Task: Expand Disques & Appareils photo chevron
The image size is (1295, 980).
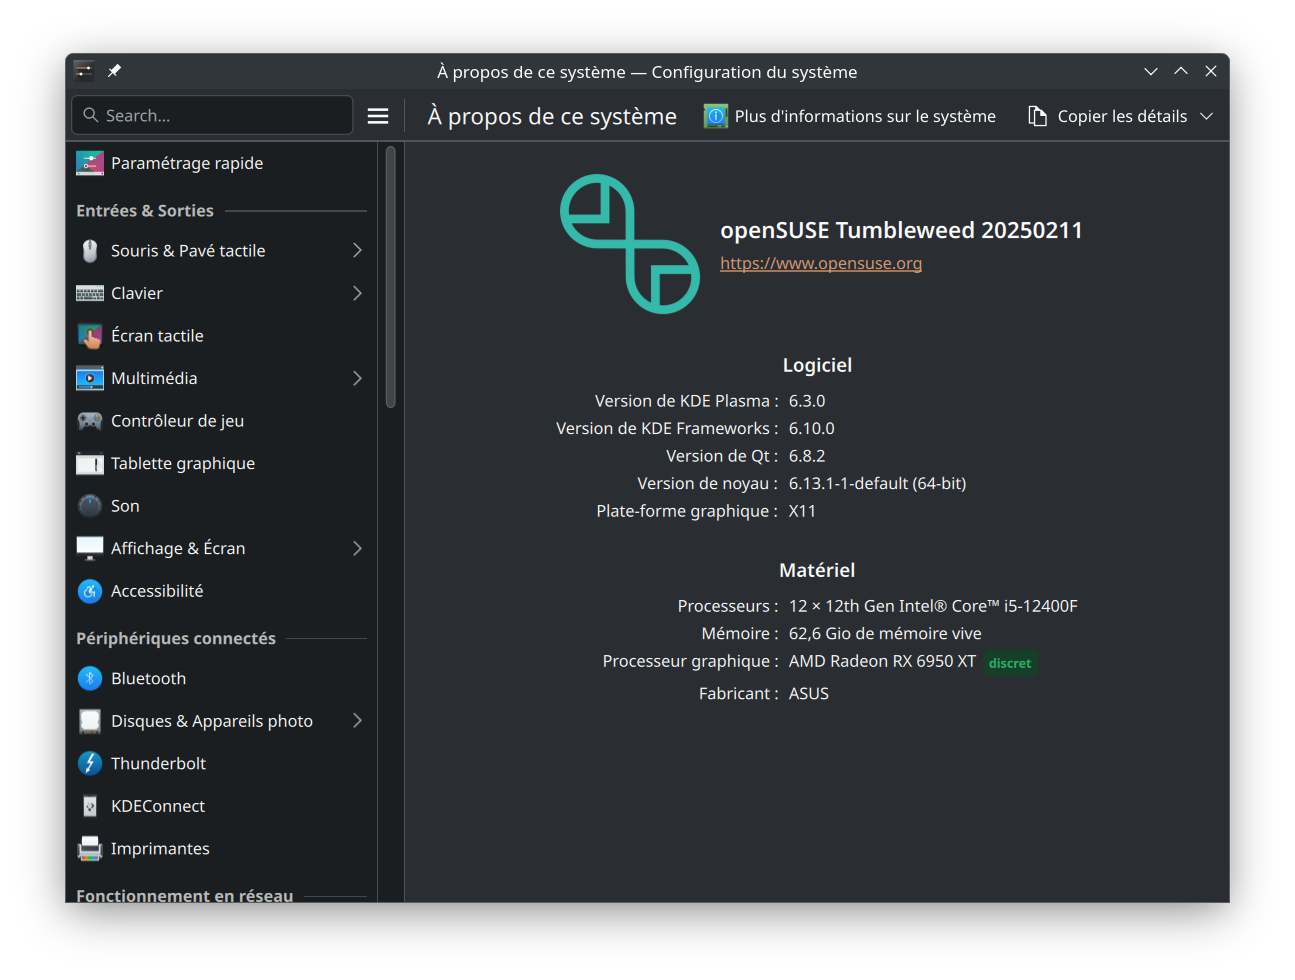Action: [x=357, y=721]
